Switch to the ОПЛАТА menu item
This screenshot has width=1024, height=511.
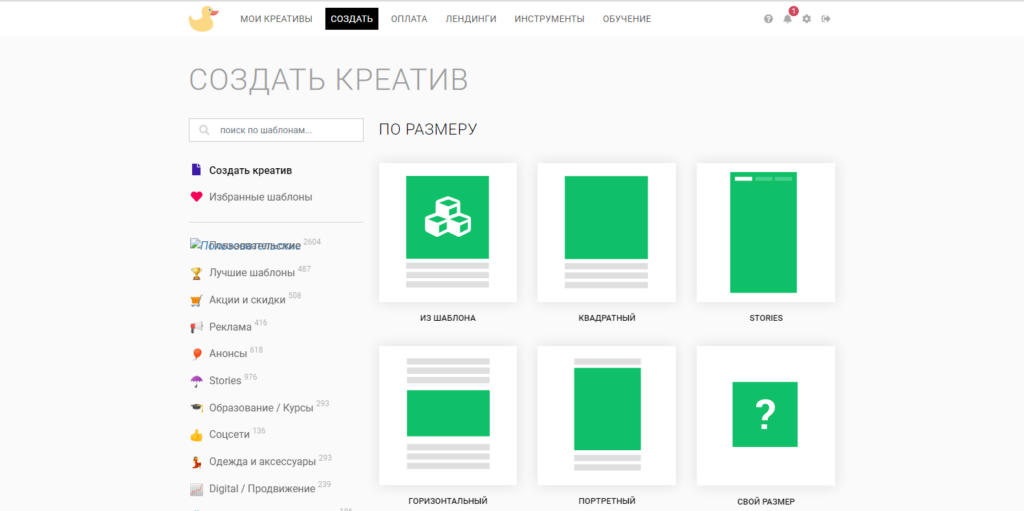[x=409, y=19]
